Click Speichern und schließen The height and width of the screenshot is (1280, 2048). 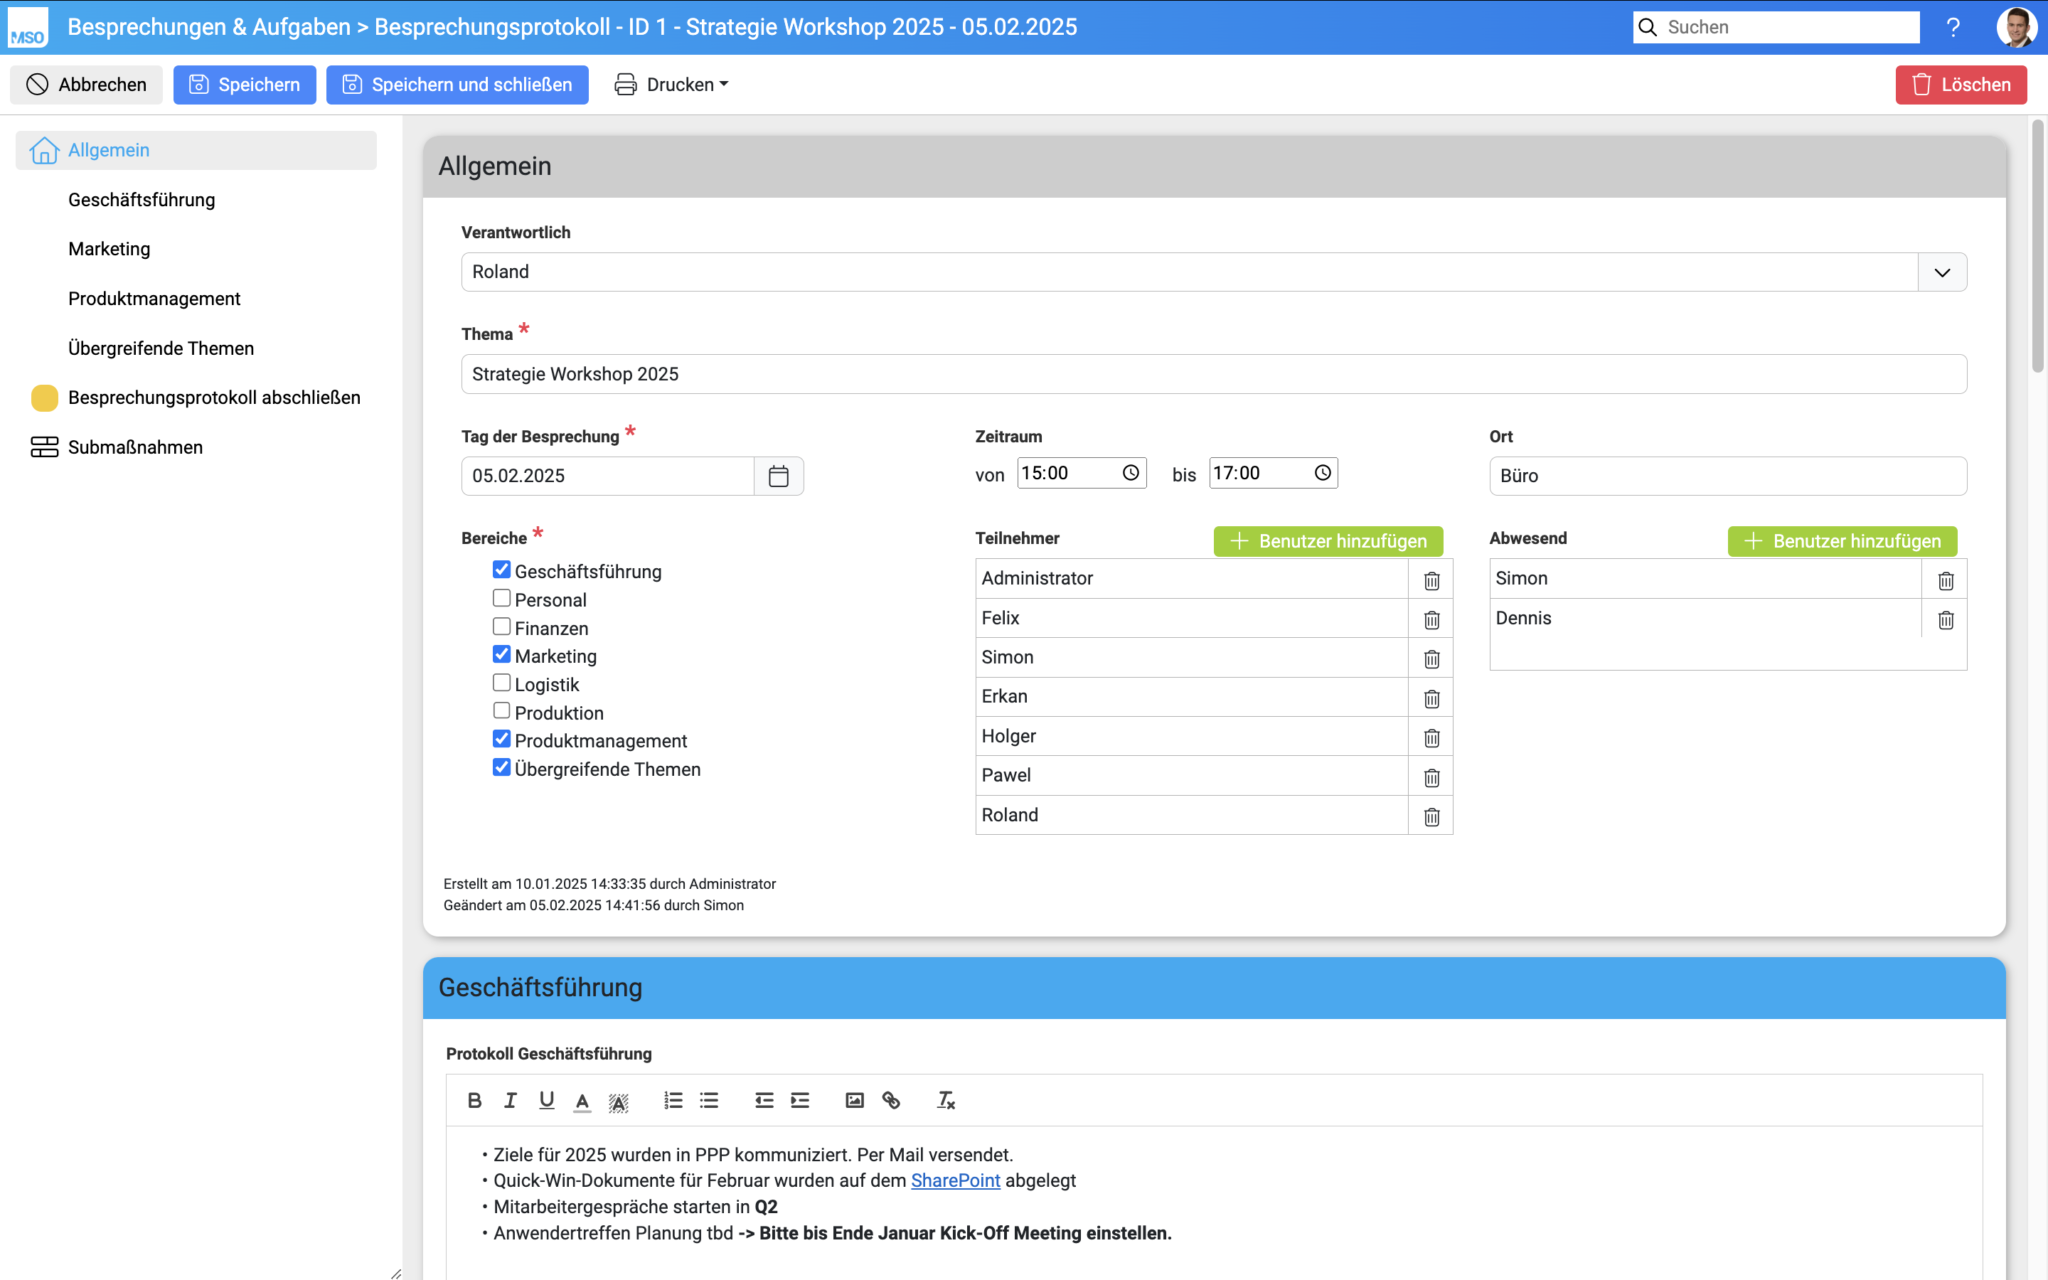[x=457, y=85]
